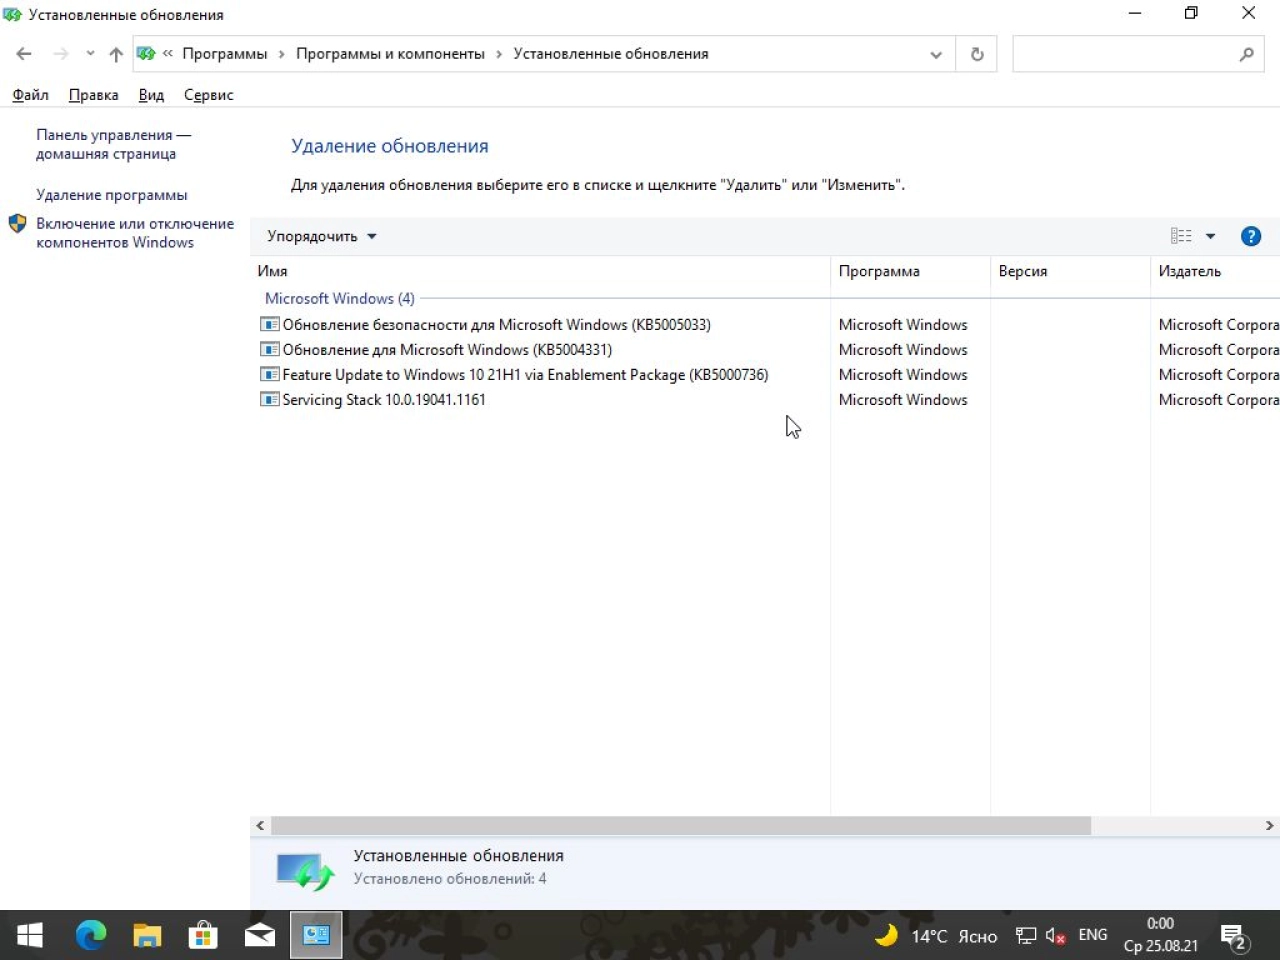Sort by the Имя column header
1280x960 pixels.
click(x=540, y=271)
